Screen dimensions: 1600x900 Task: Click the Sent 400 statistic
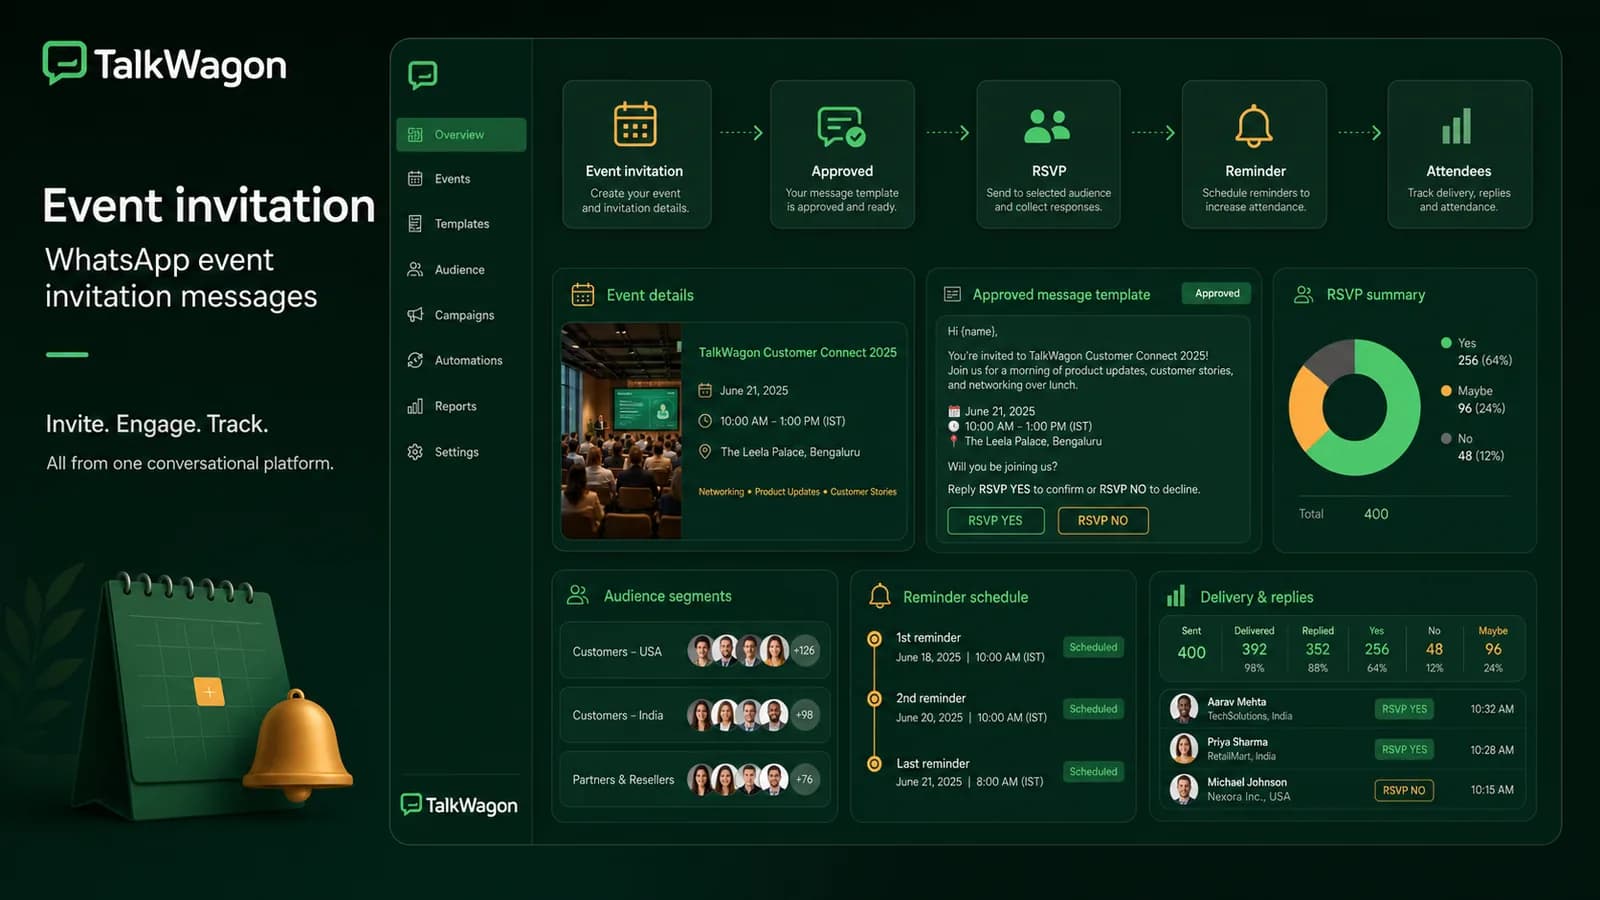click(x=1191, y=646)
